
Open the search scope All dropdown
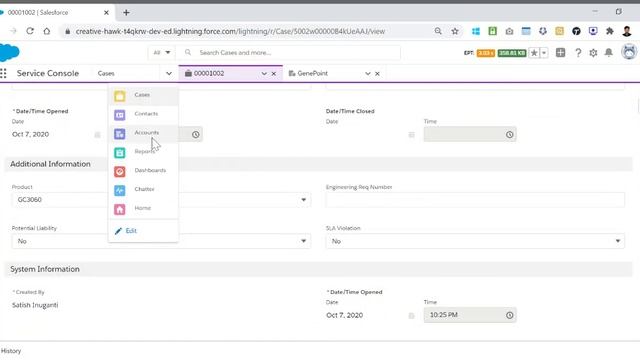[x=162, y=53]
